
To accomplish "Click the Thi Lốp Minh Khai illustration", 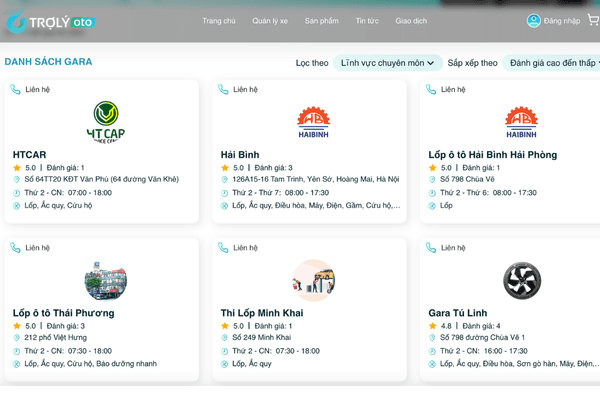I will click(313, 280).
